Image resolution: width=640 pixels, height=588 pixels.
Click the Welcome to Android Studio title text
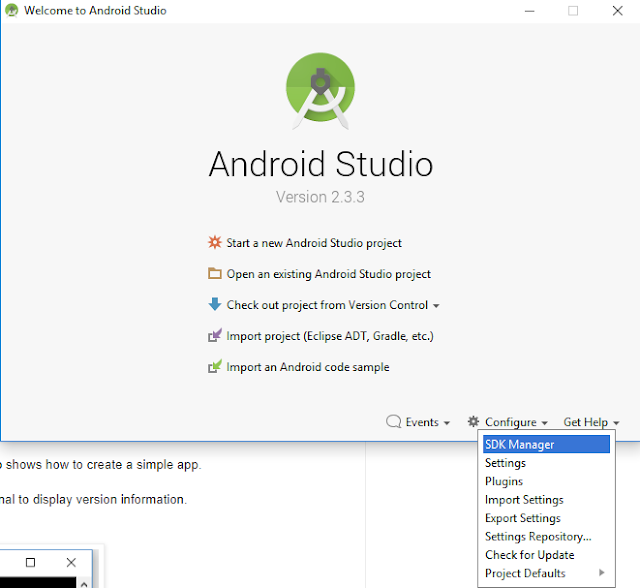pos(95,11)
